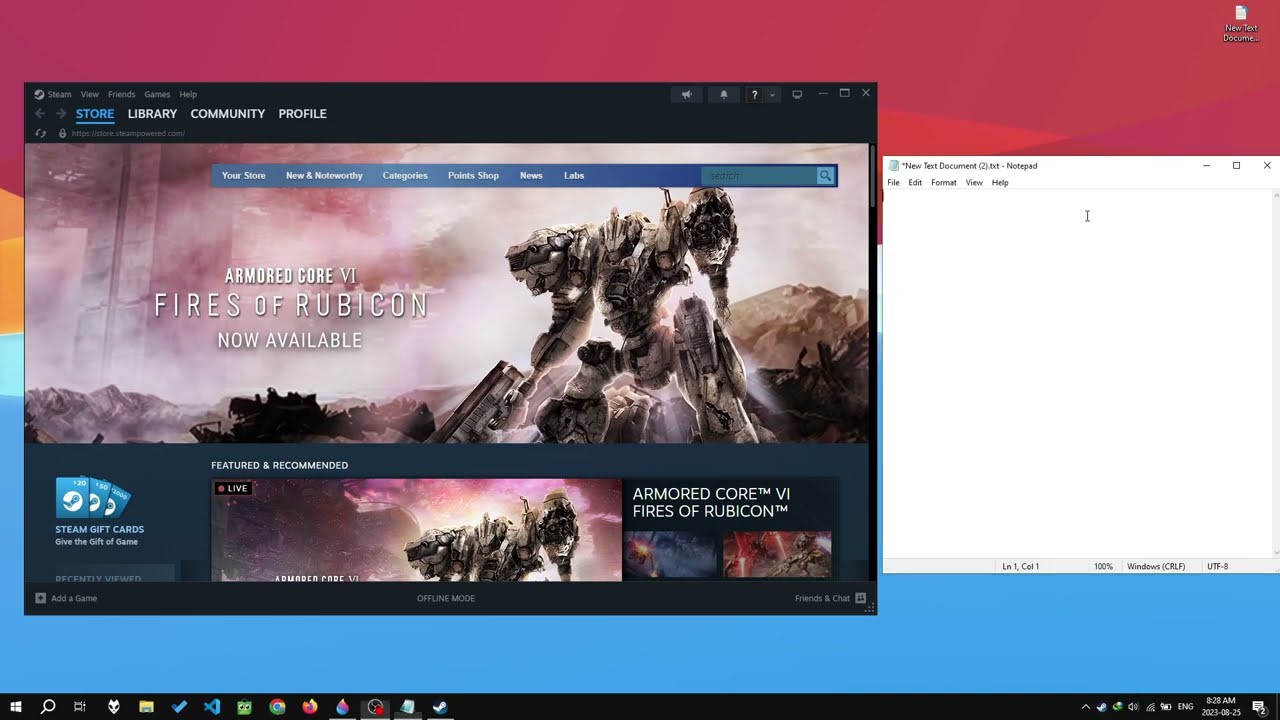The image size is (1280, 720).
Task: Switch to Steam via taskbar icon
Action: pos(439,707)
